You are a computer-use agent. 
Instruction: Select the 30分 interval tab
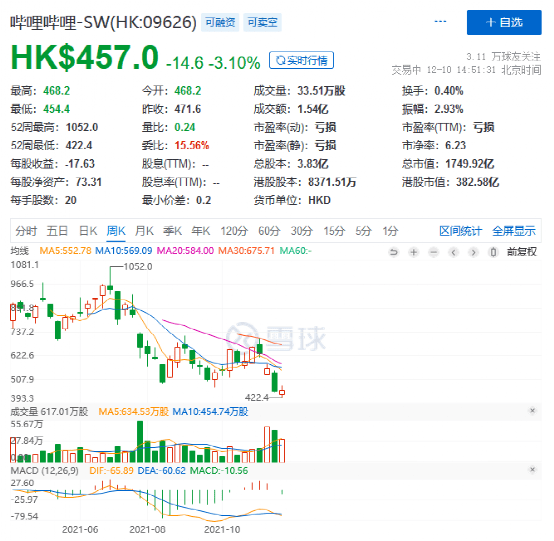[x=302, y=231]
